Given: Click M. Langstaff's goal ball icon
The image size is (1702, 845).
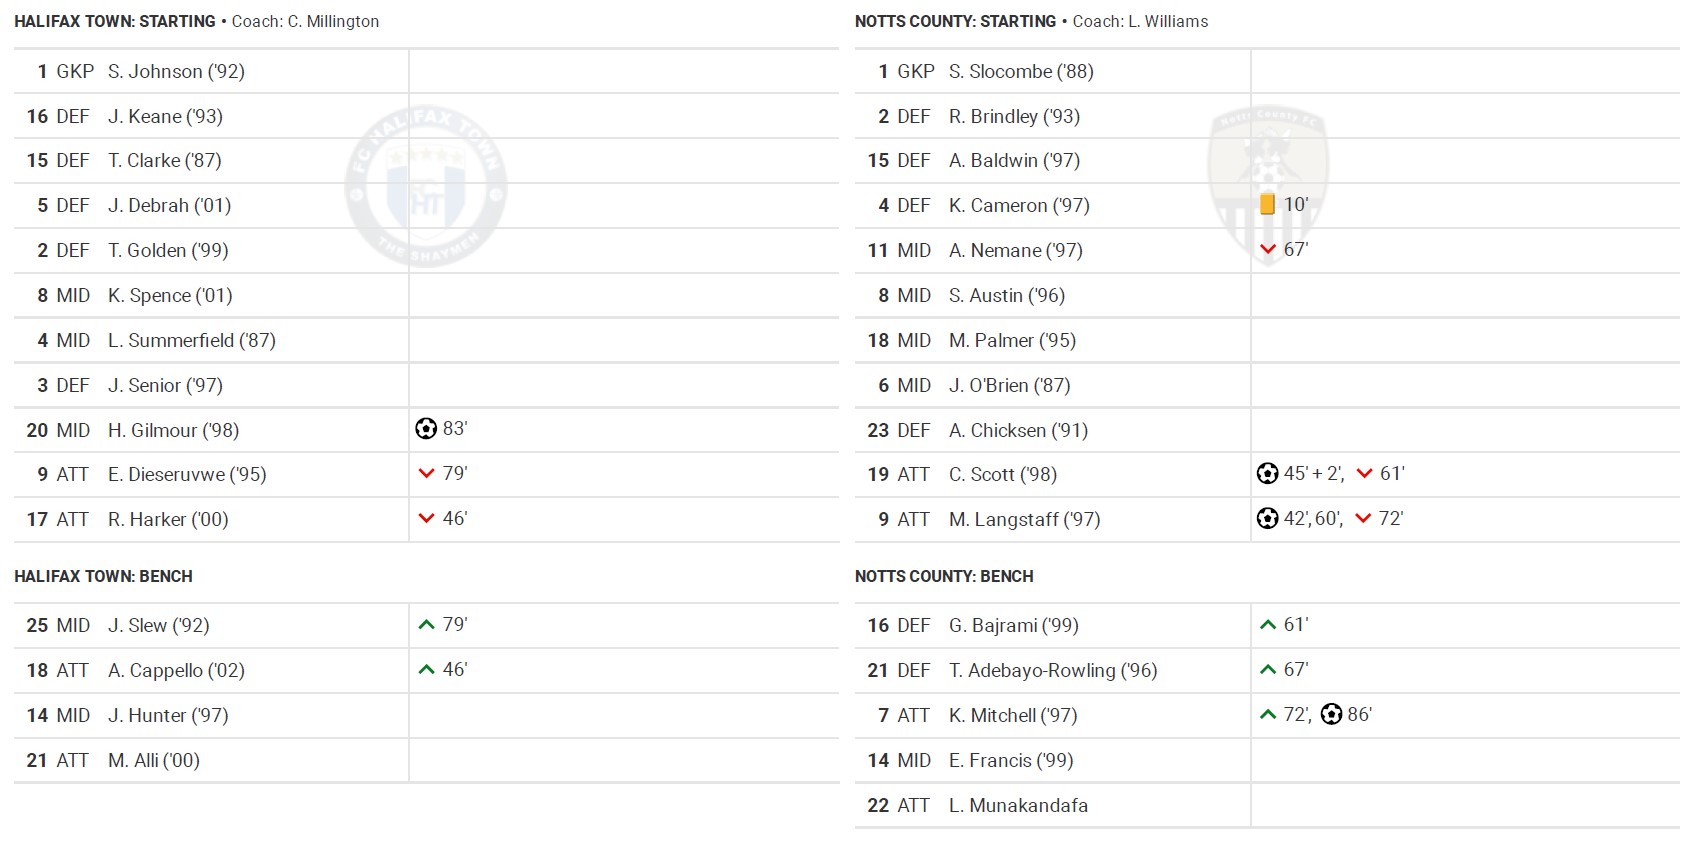Looking at the screenshot, I should (x=1267, y=519).
